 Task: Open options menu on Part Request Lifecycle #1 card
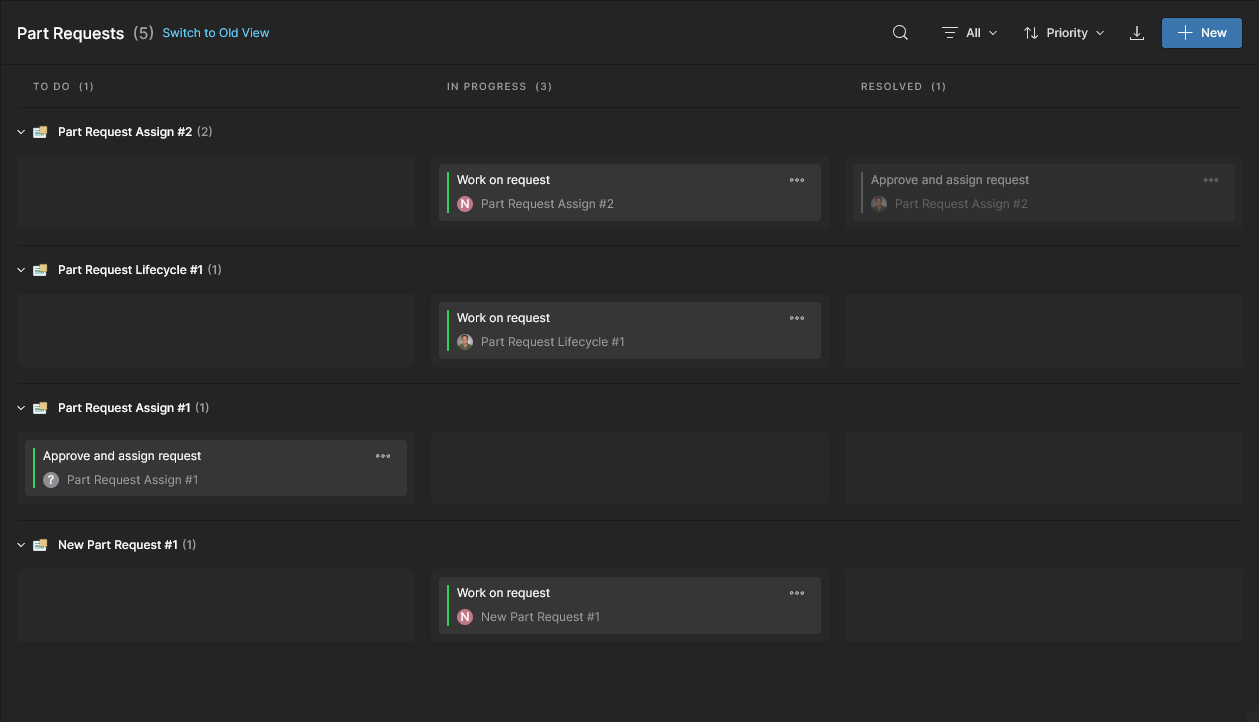coord(797,318)
